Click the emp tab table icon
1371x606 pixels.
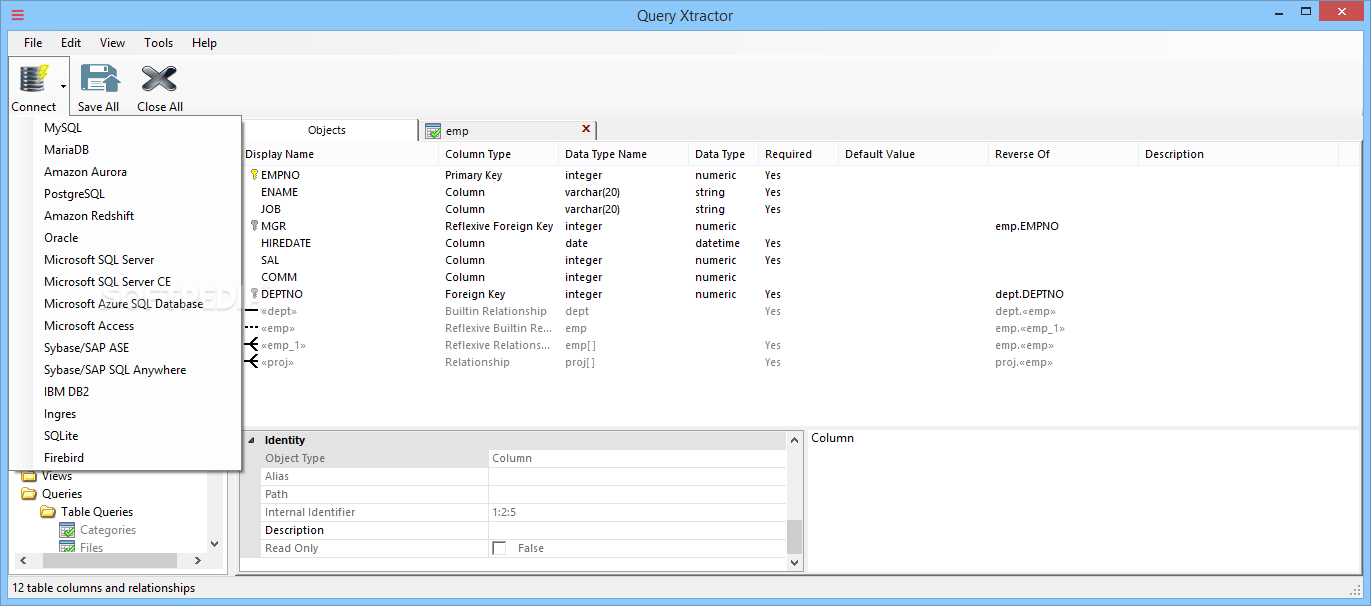[433, 131]
